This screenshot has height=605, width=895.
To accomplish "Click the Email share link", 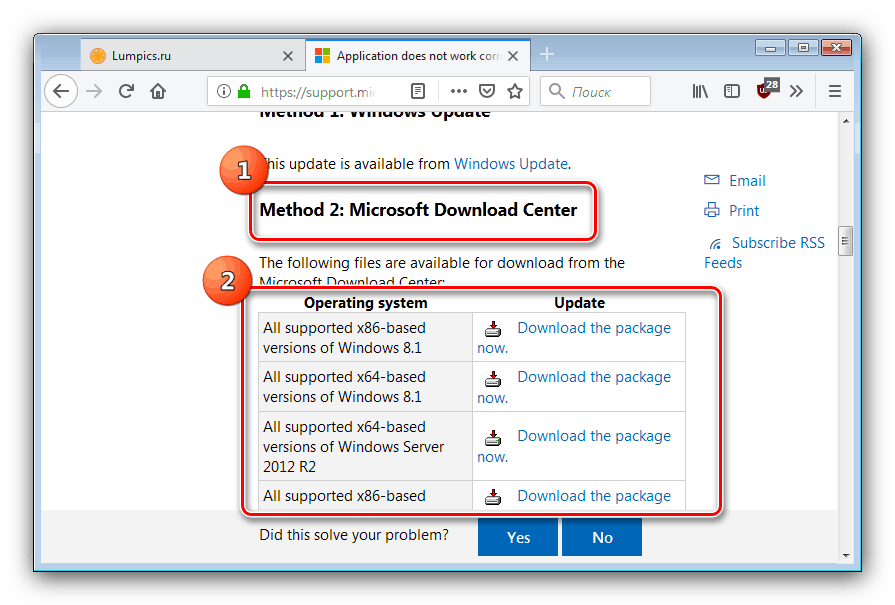I will [747, 181].
